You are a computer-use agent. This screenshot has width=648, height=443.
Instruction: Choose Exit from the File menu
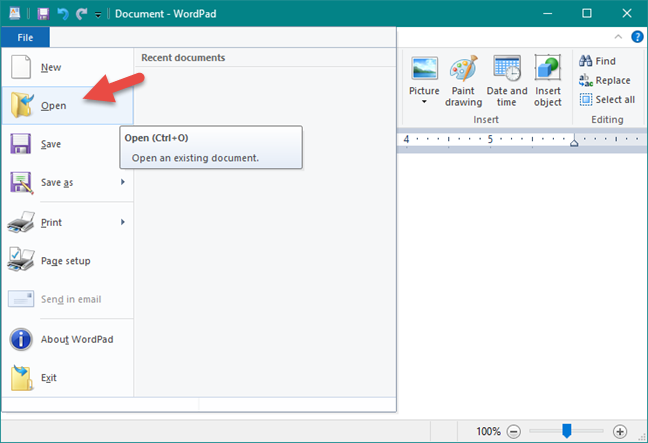[x=68, y=378]
